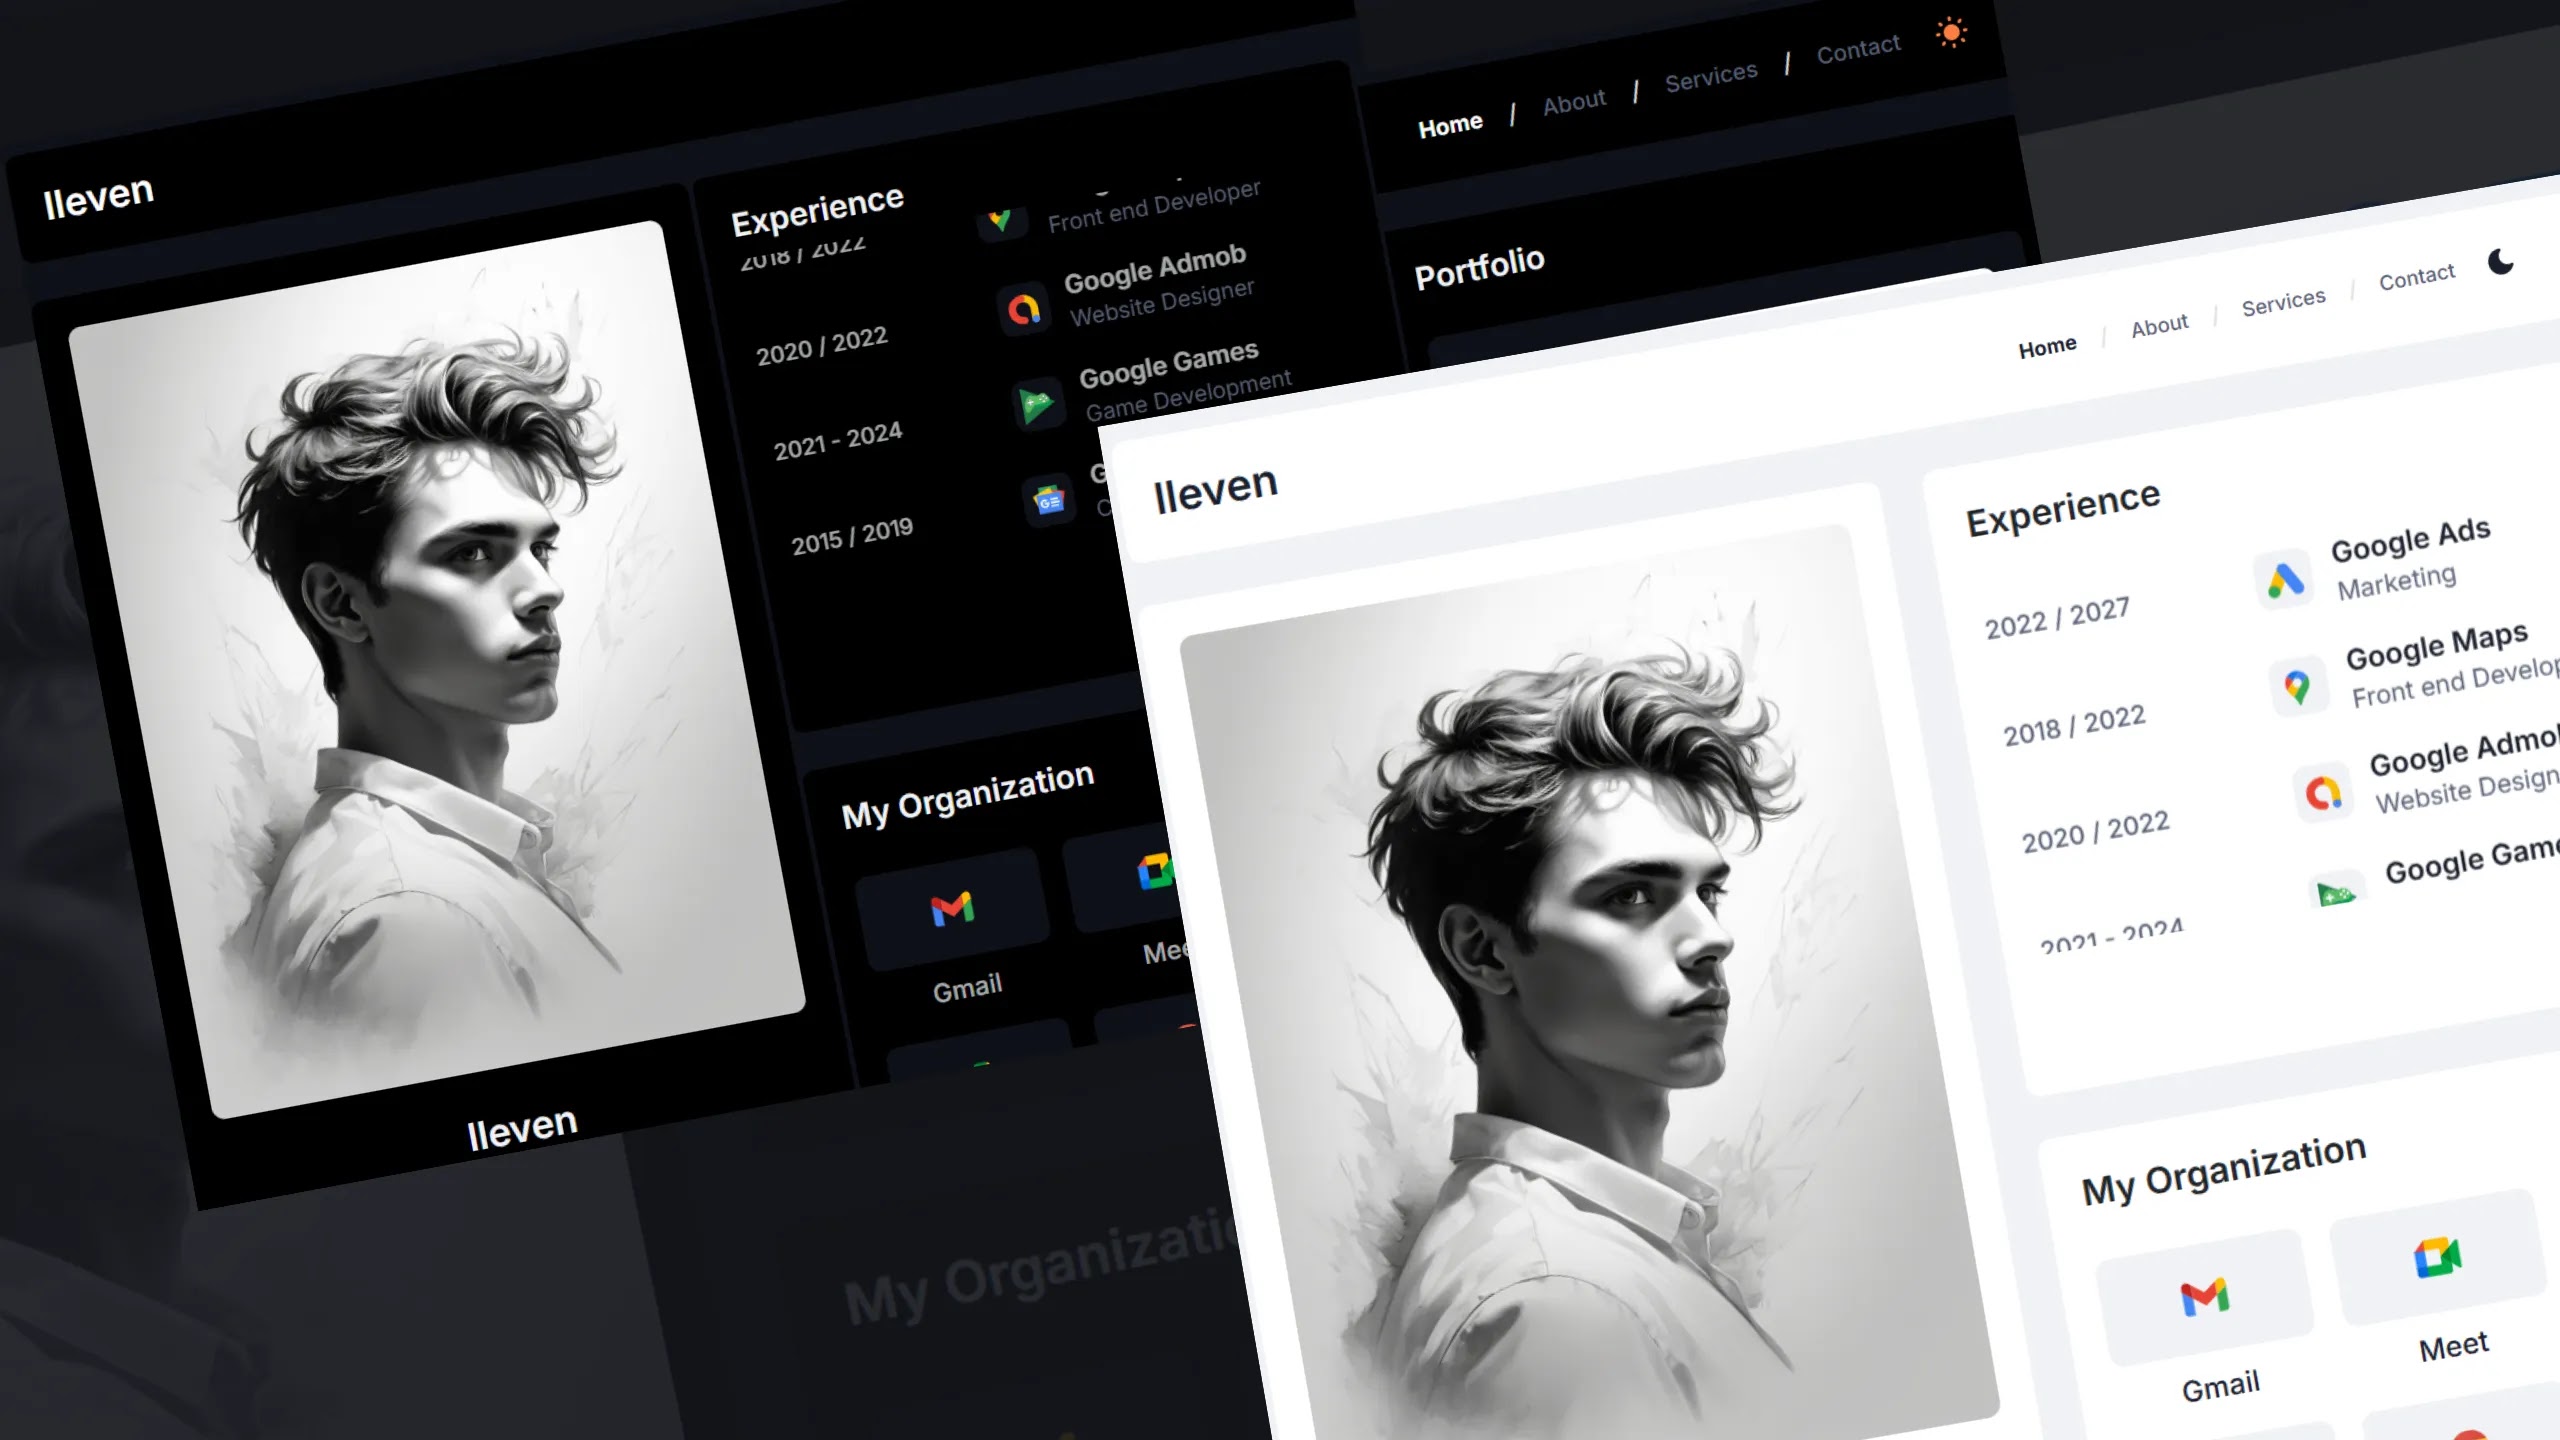Screen dimensions: 2560x1440
Task: Open Home in the dark page navigation
Action: (1450, 126)
